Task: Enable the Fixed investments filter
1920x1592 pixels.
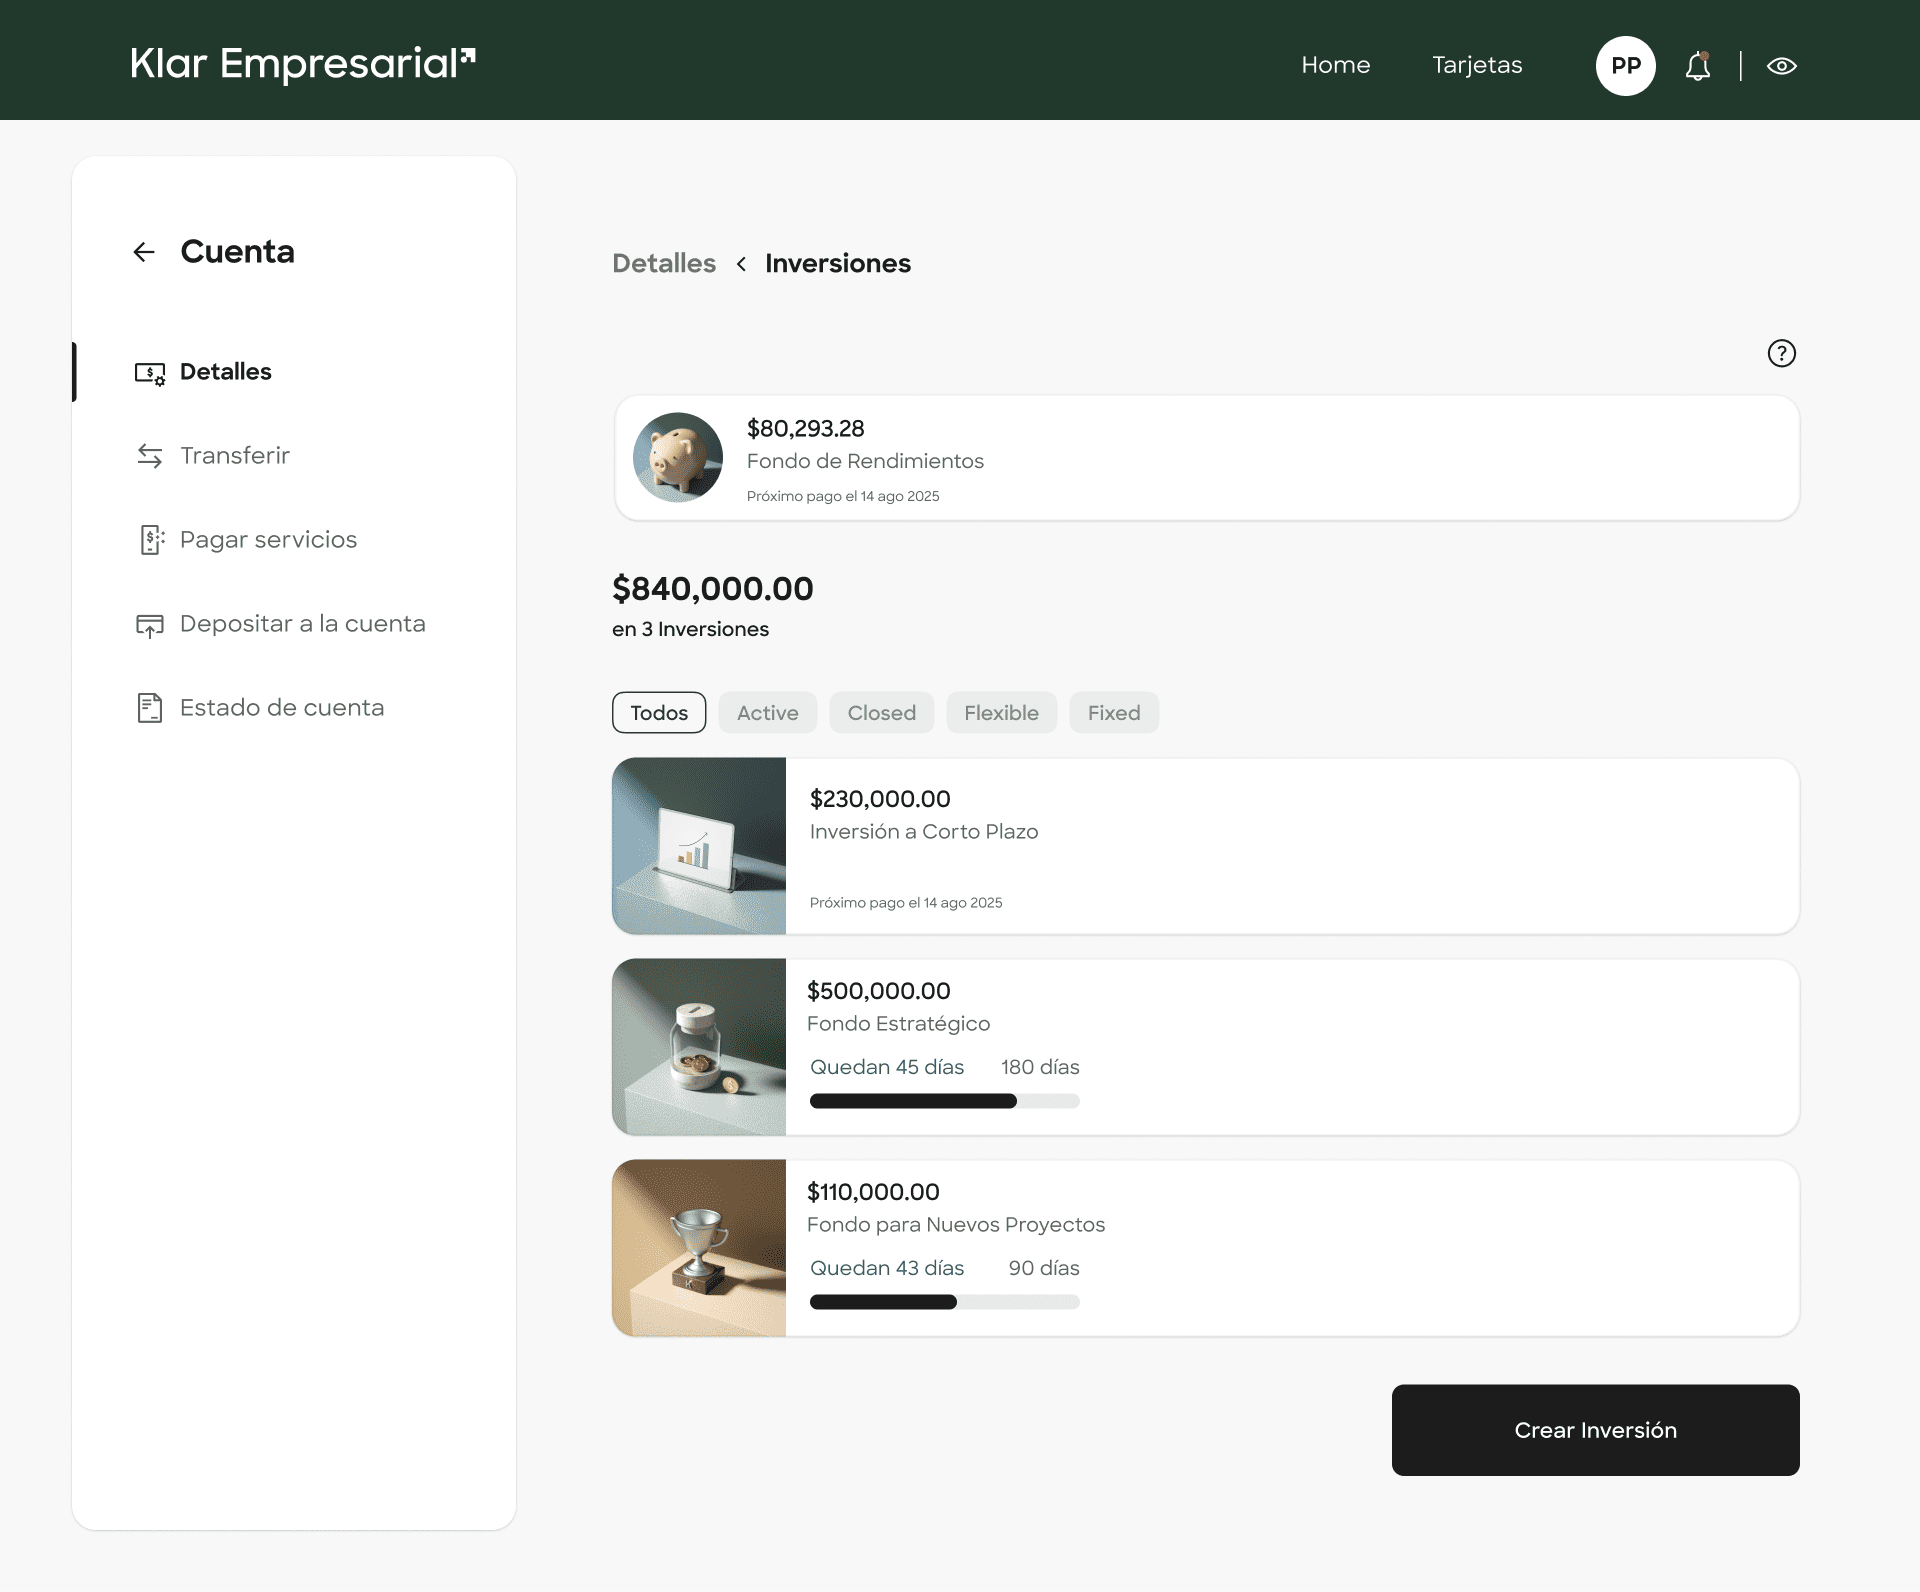Action: (1113, 712)
